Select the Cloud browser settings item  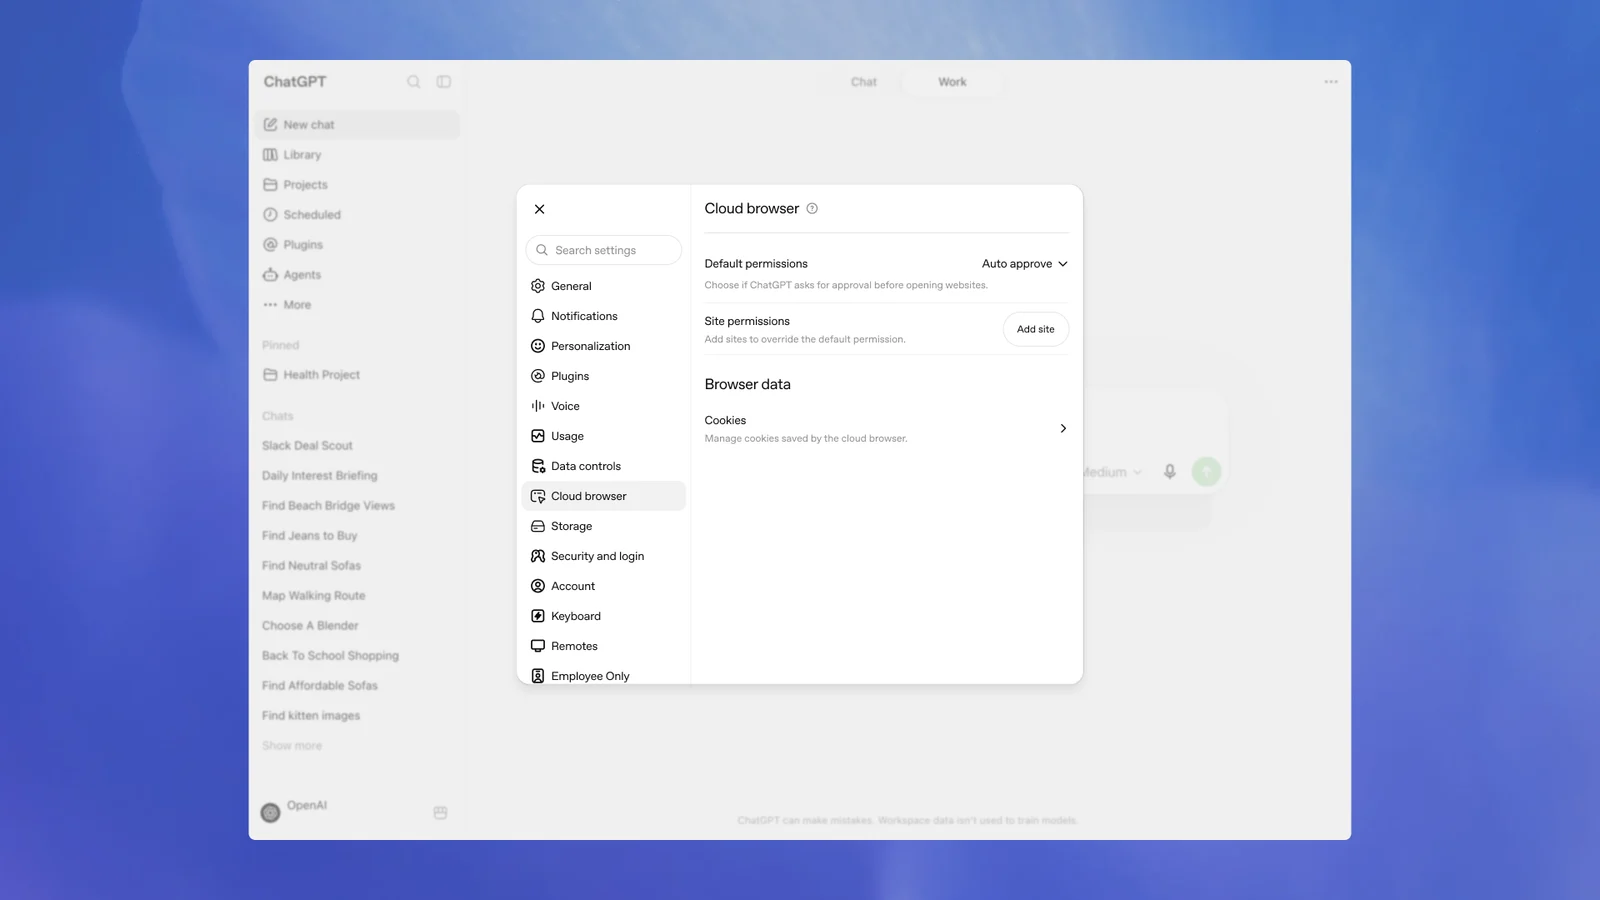603,496
